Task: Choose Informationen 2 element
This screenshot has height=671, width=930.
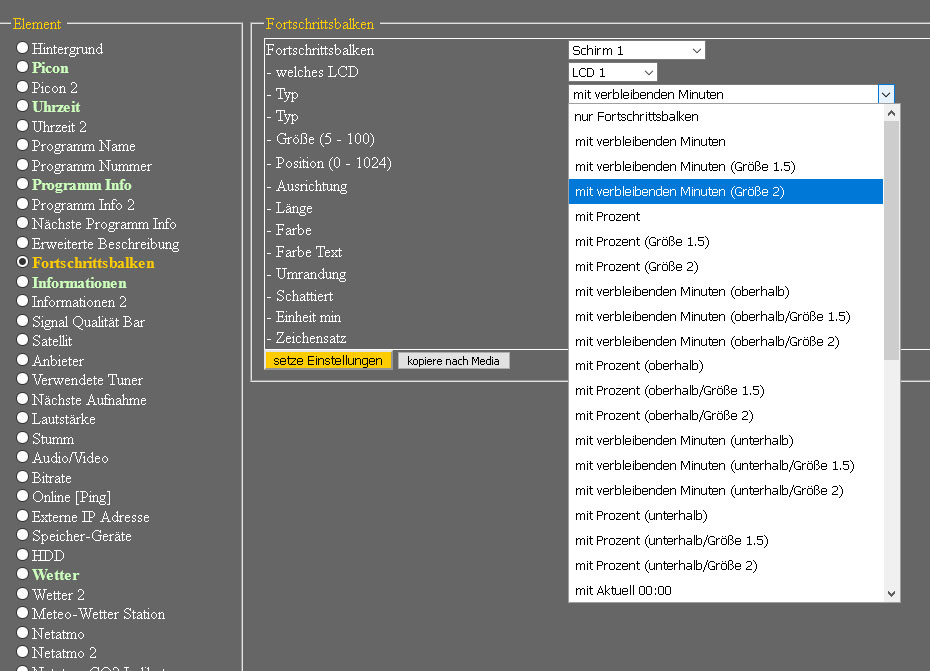Action: 23,301
